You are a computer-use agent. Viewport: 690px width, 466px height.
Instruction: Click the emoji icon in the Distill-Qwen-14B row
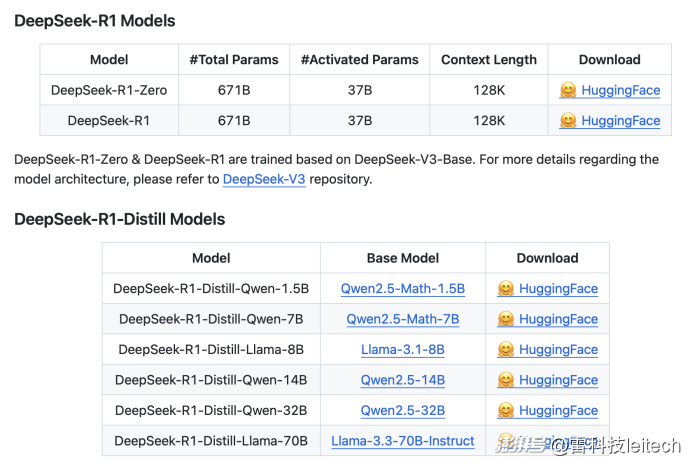(506, 380)
